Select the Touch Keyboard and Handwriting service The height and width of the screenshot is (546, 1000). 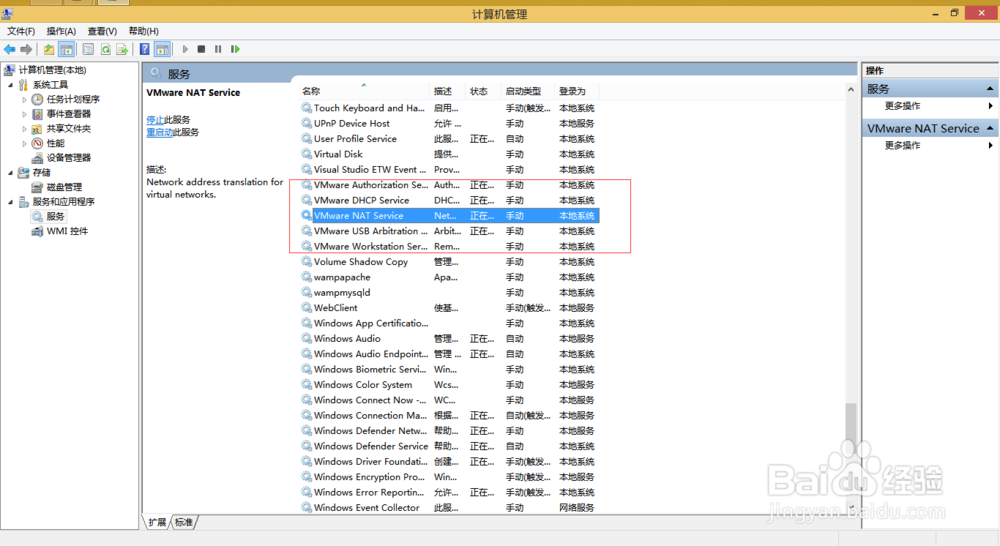tap(449, 108)
